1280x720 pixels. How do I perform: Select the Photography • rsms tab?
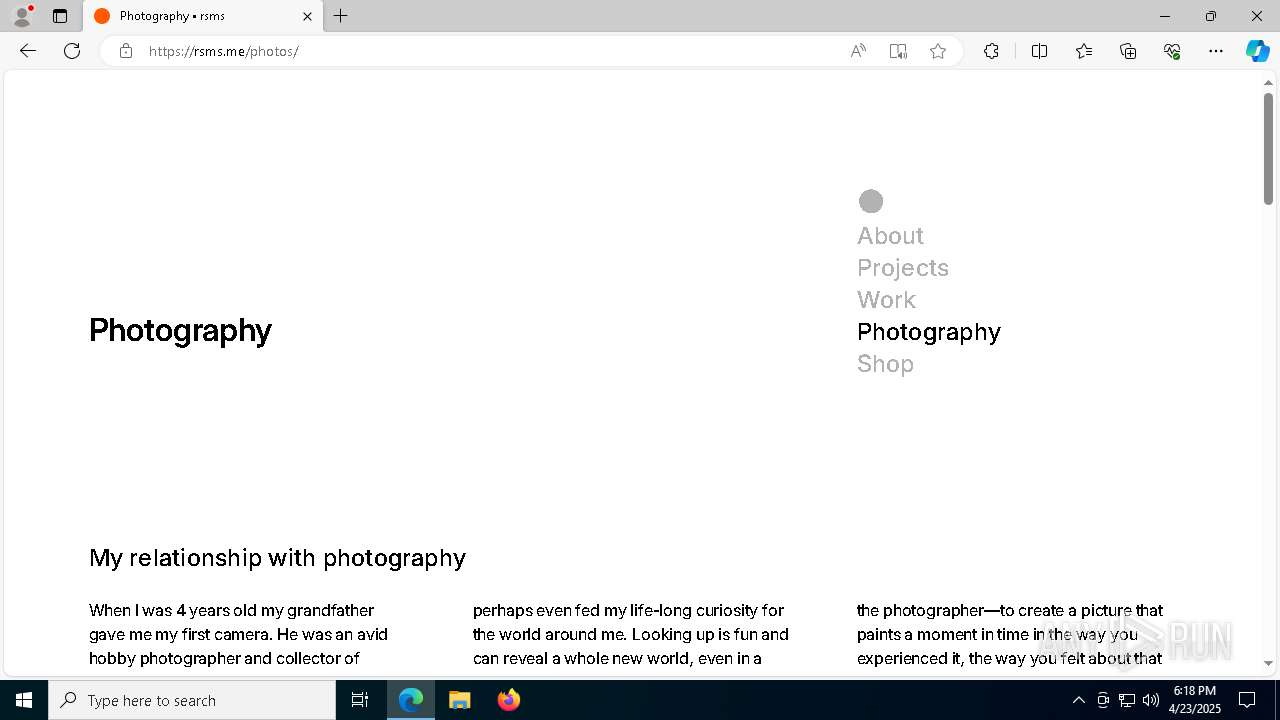tap(203, 16)
